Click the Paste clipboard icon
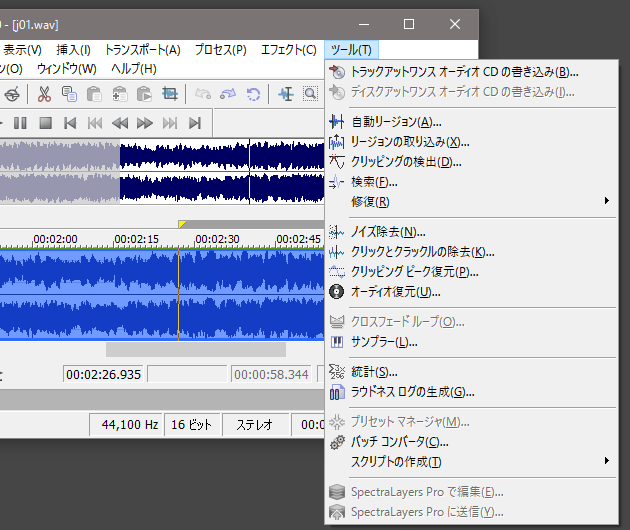This screenshot has height=530, width=630. tap(94, 94)
